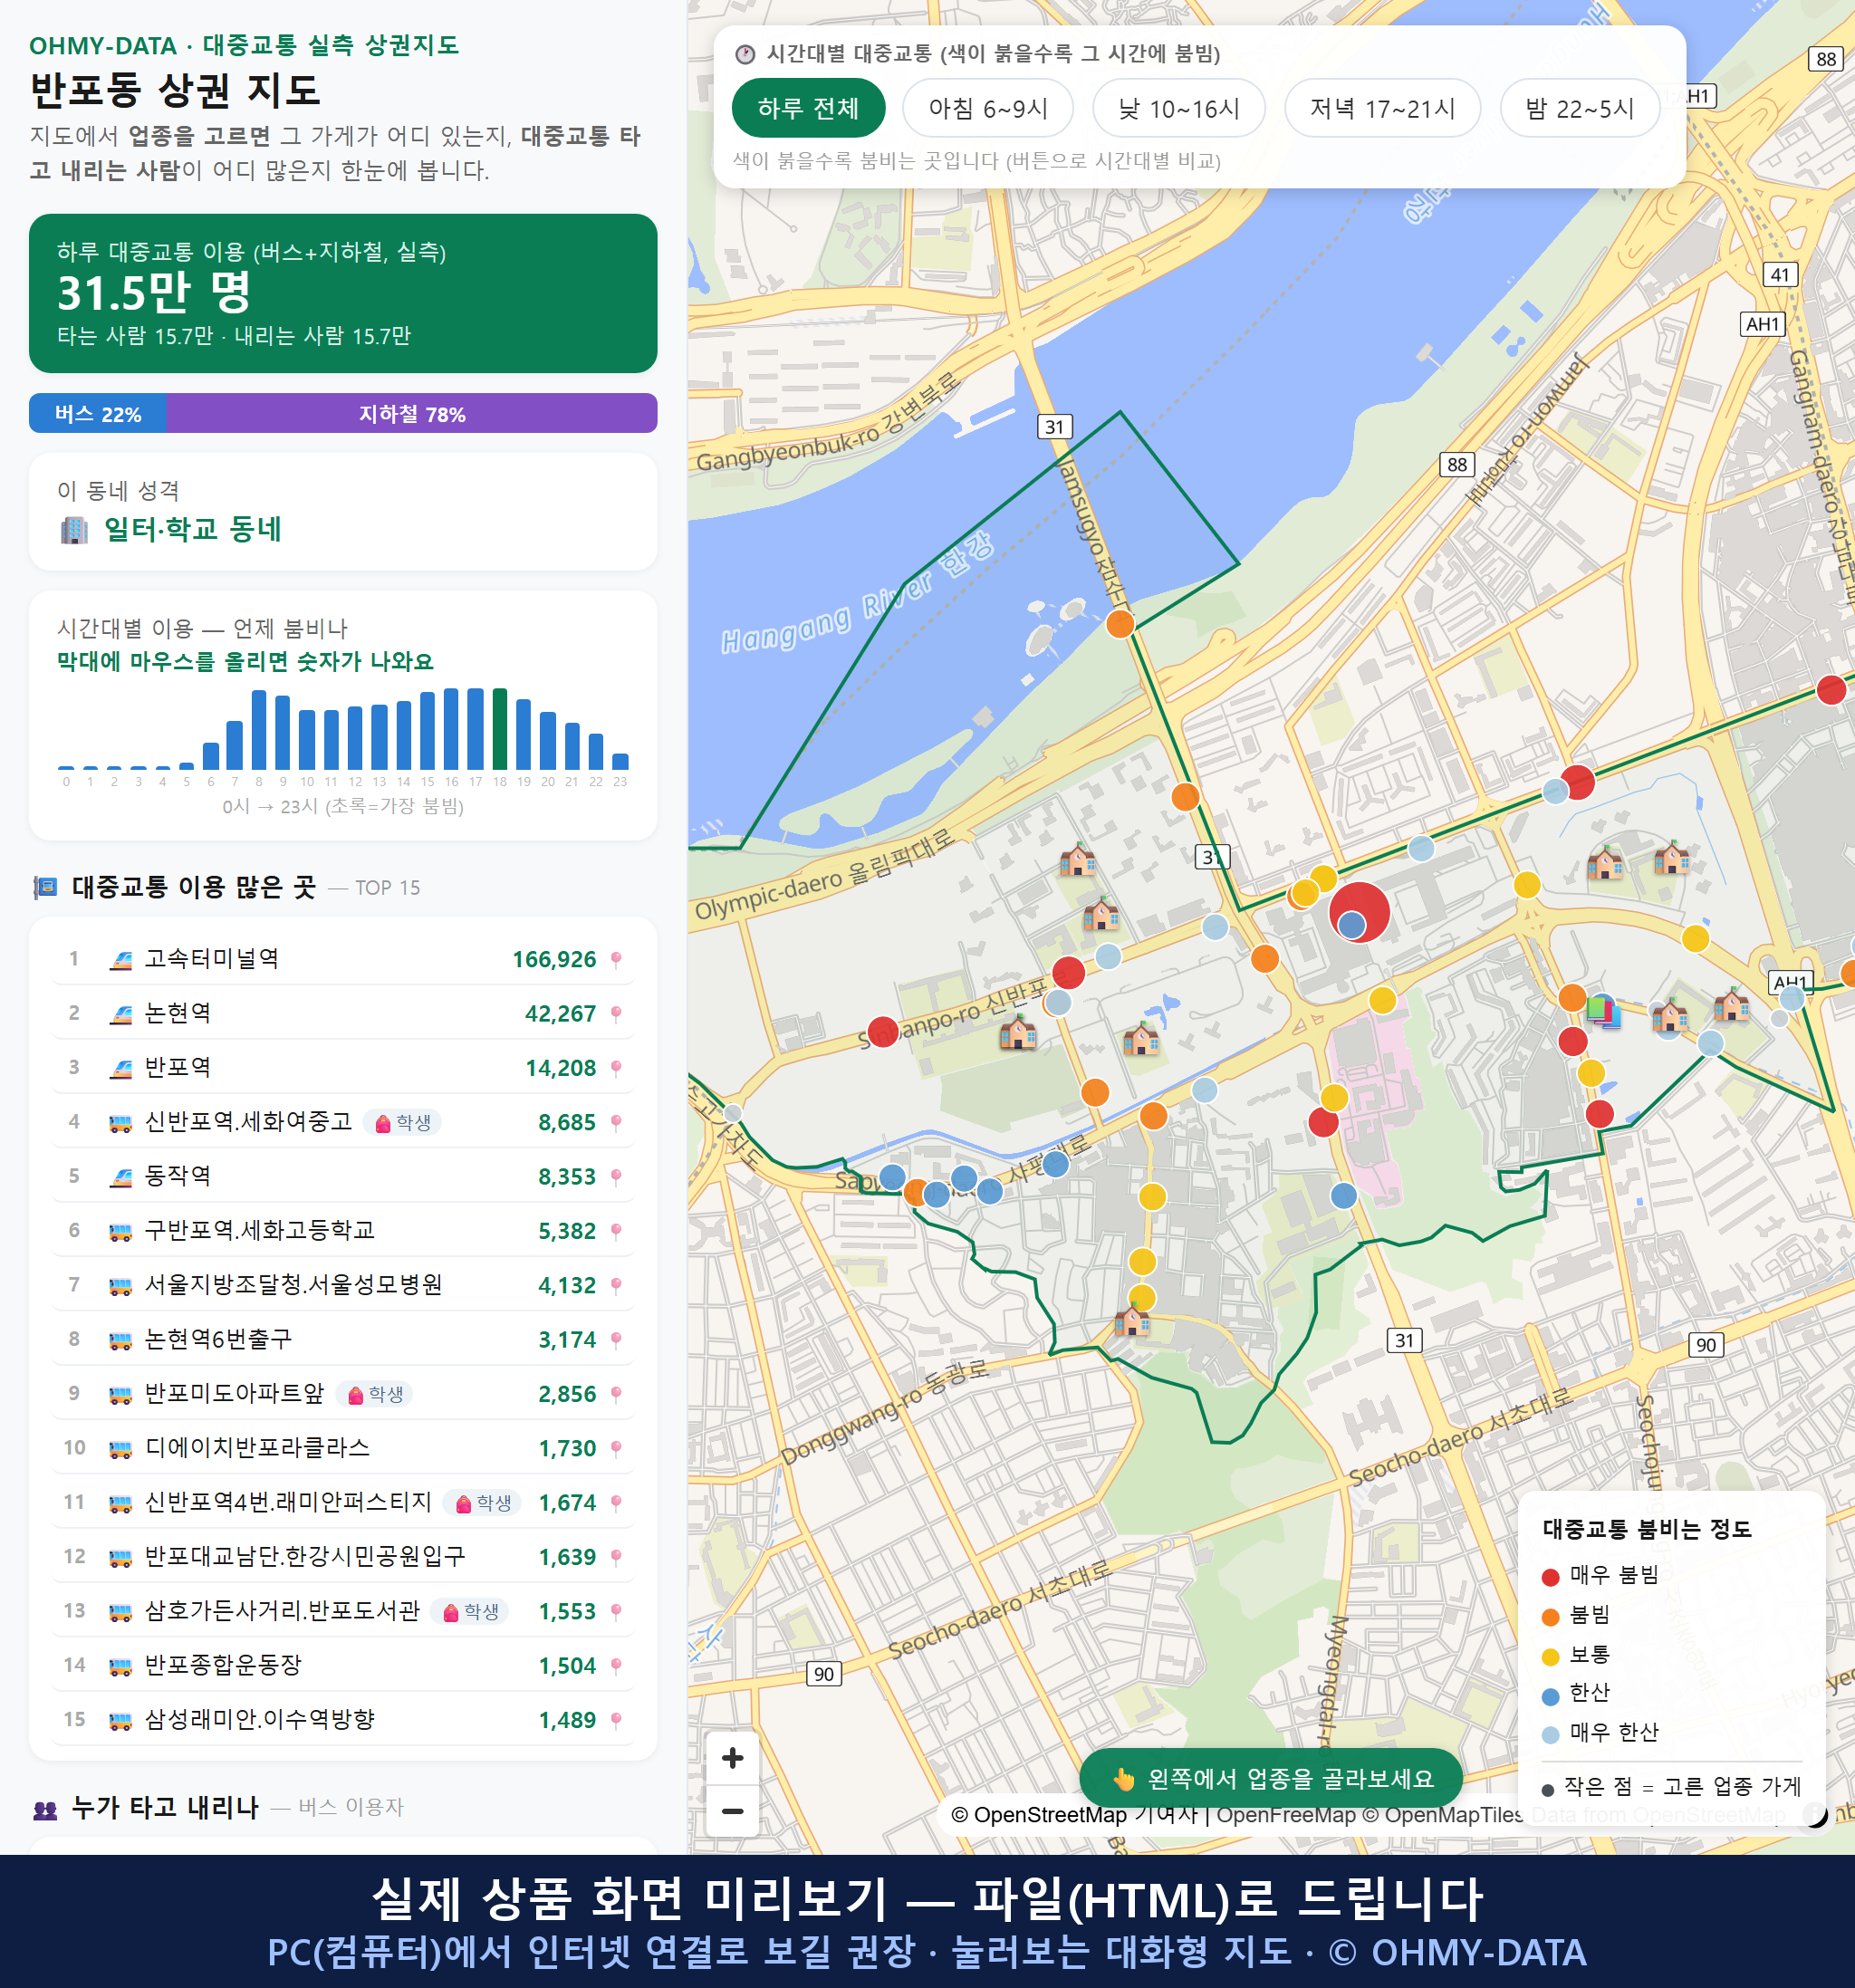Screen dimensions: 1855x1988
Task: Click the 왼쪽에서 업종을 골라보세요 banner
Action: [1271, 1778]
